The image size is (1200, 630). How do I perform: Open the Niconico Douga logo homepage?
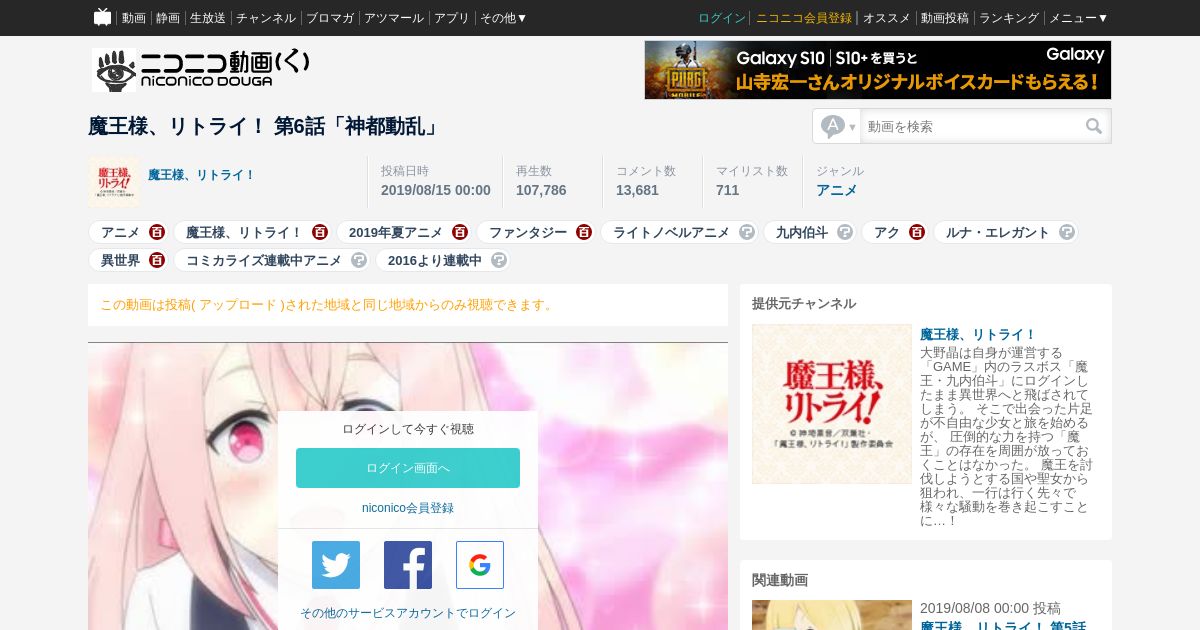201,70
